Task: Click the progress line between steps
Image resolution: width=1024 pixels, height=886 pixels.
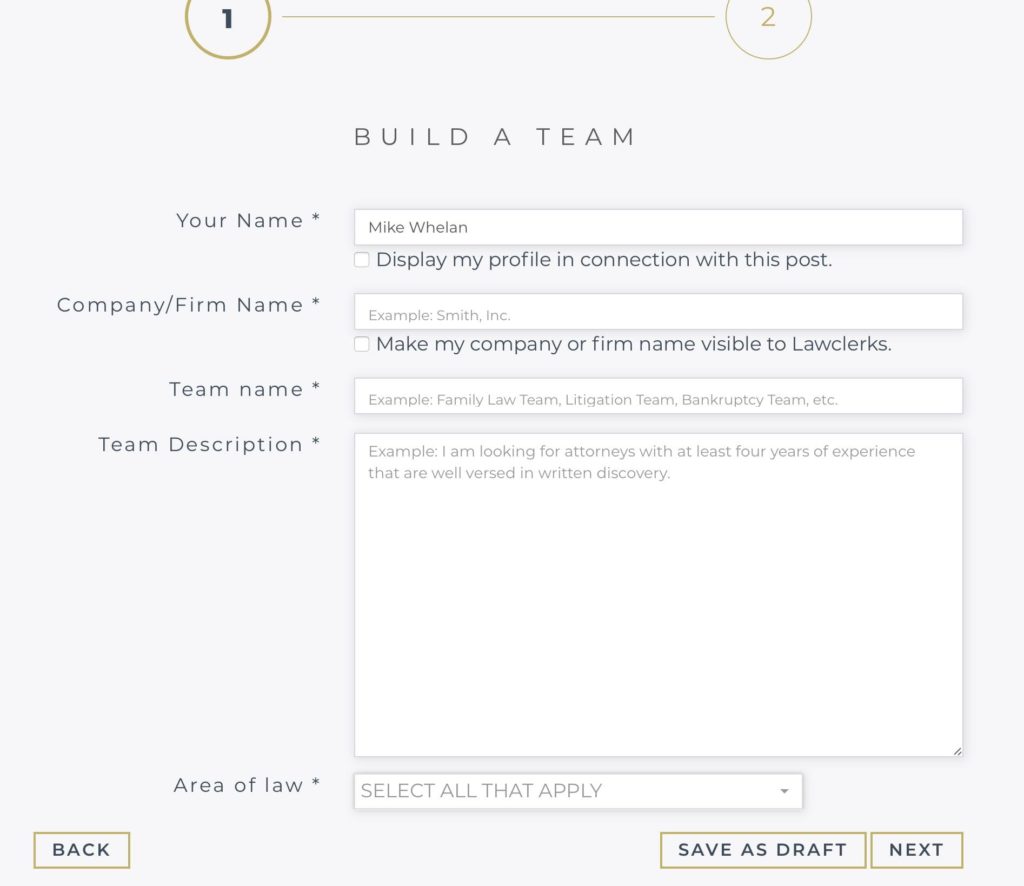Action: [x=498, y=17]
